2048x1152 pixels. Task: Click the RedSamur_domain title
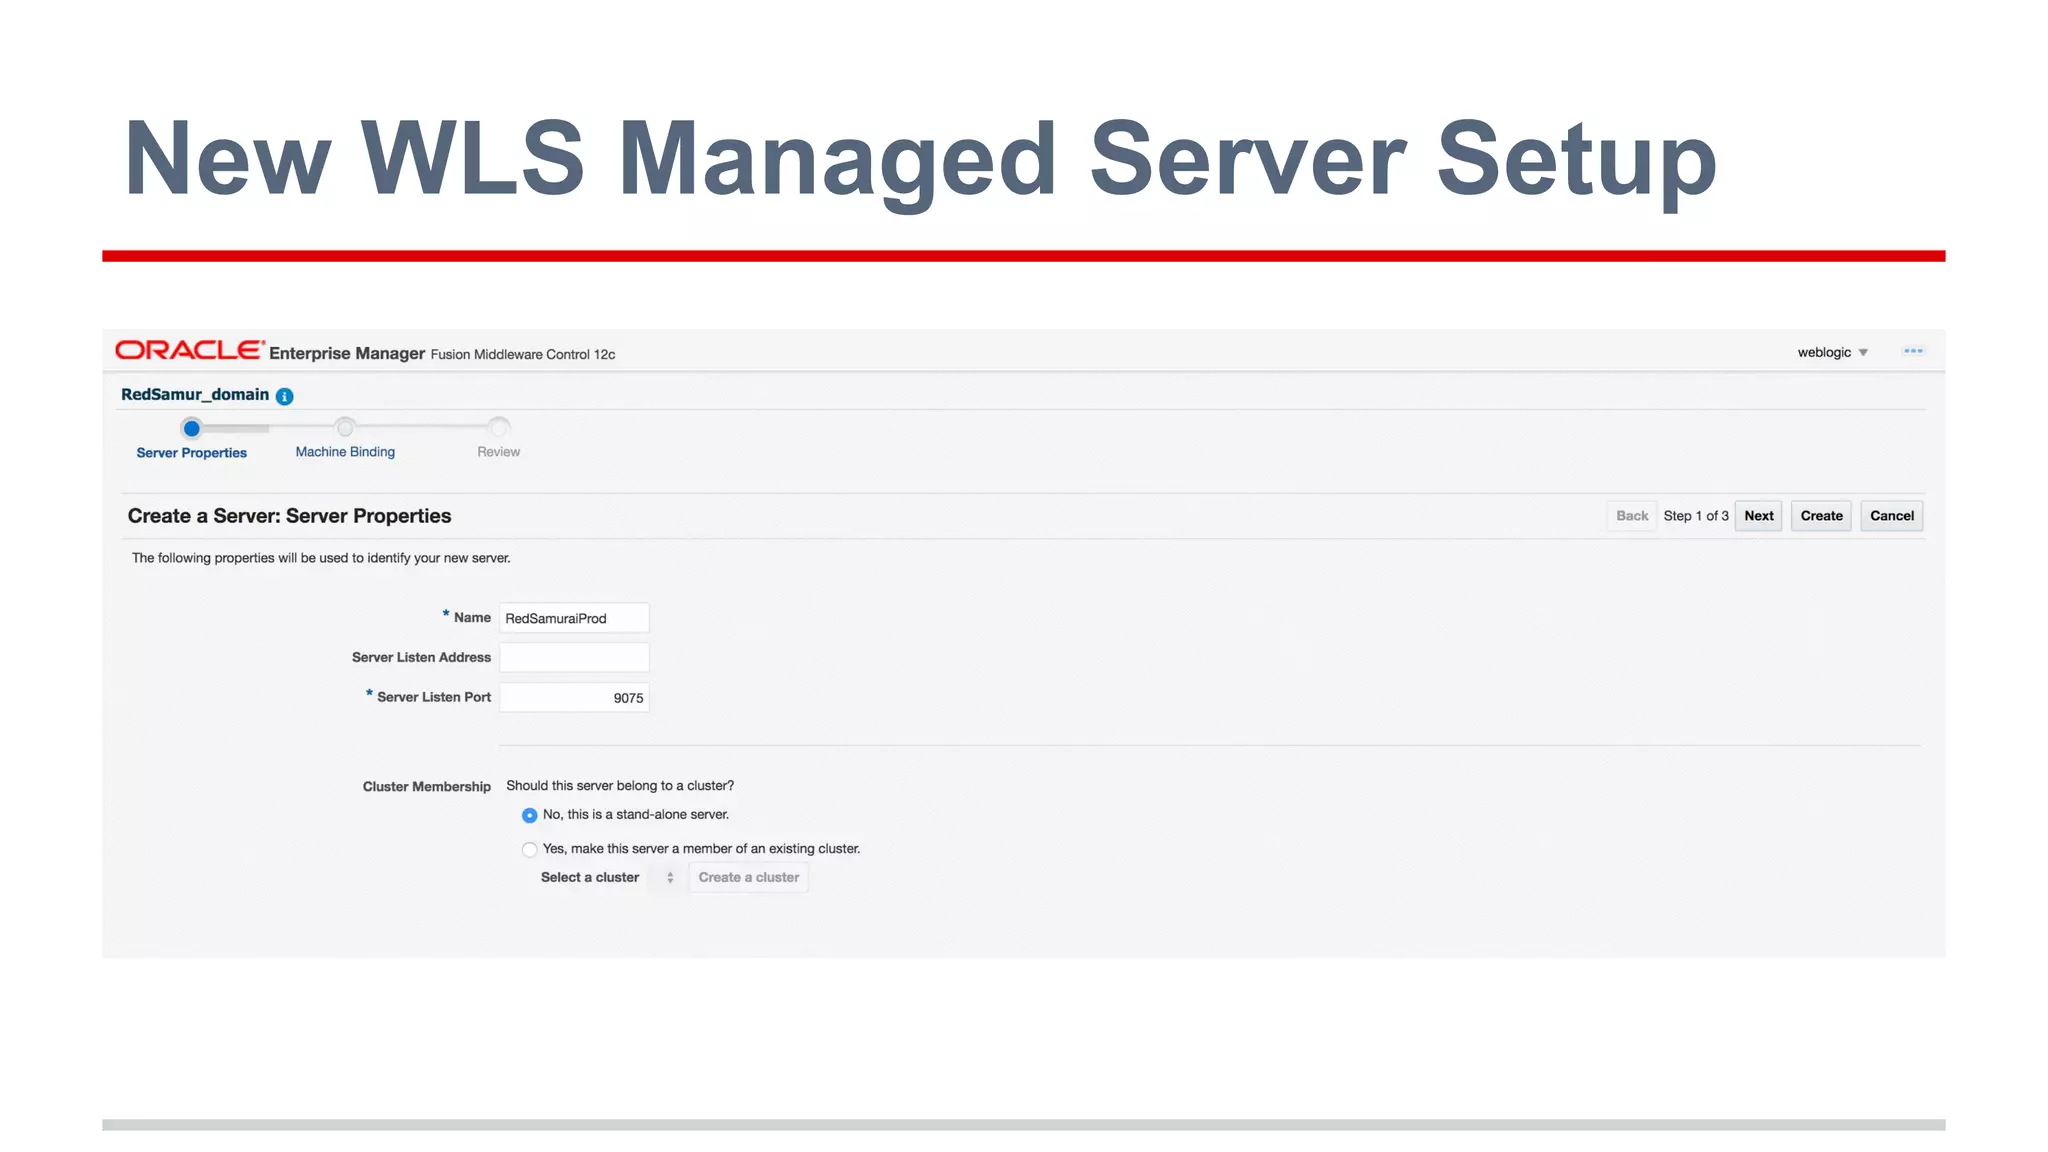pyautogui.click(x=195, y=395)
